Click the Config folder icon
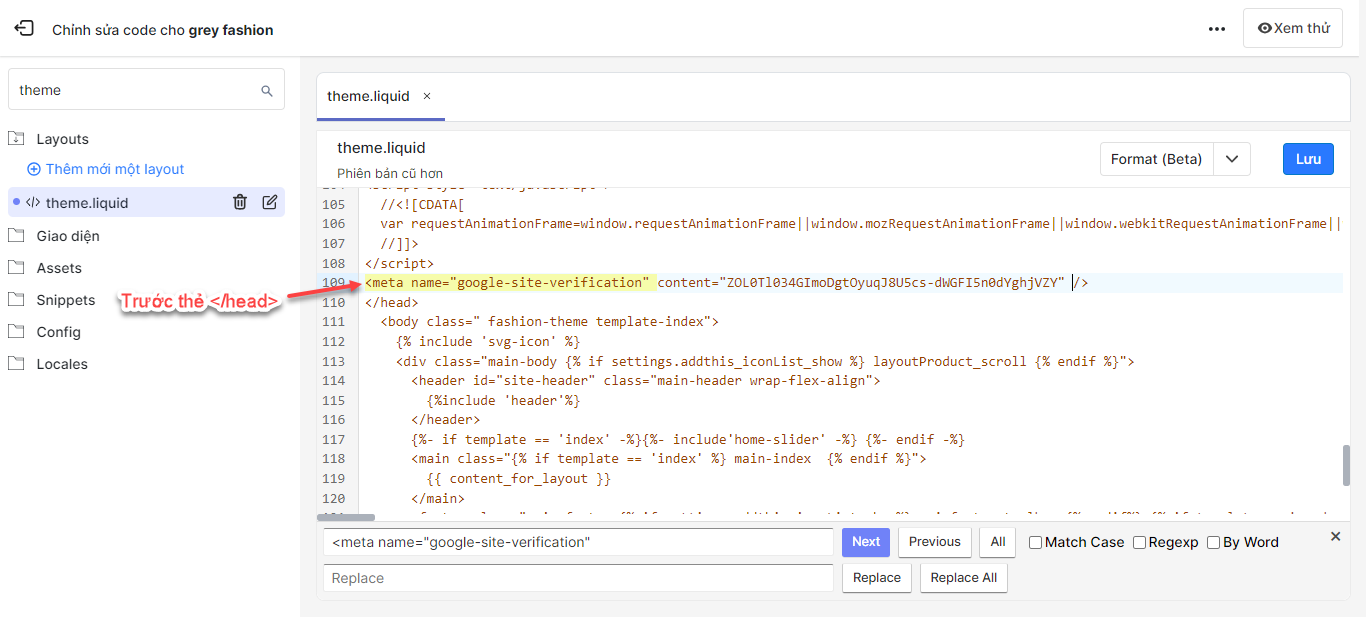The width and height of the screenshot is (1366, 617). (x=16, y=332)
